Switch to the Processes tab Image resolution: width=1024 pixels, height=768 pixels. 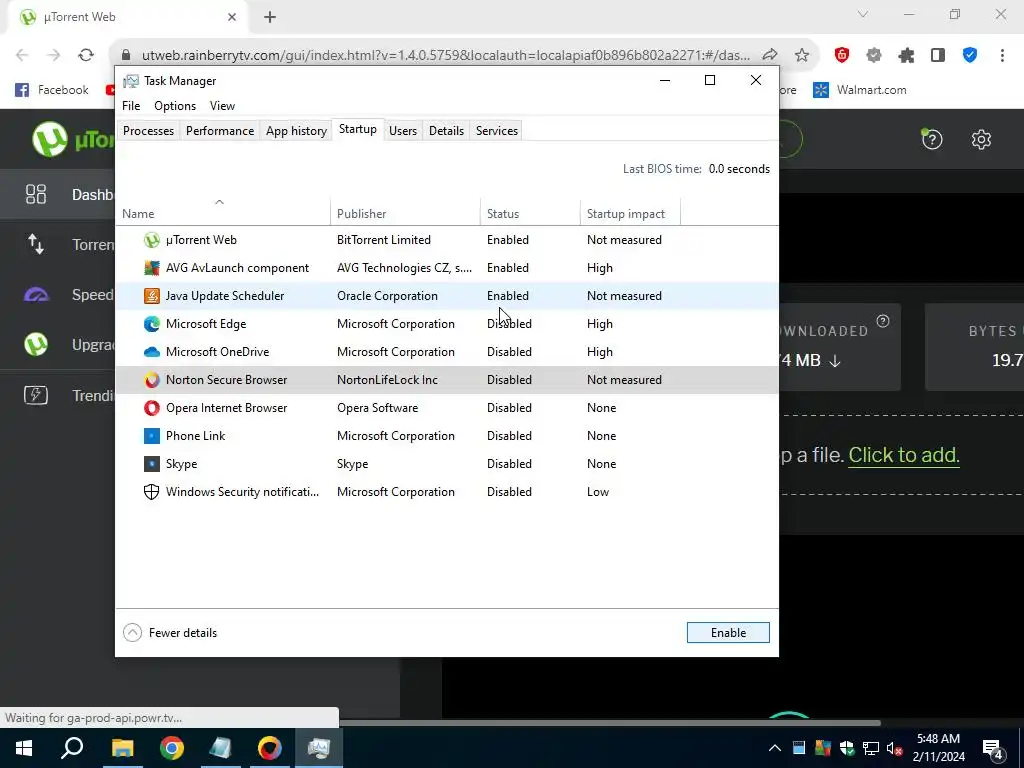coord(148,131)
